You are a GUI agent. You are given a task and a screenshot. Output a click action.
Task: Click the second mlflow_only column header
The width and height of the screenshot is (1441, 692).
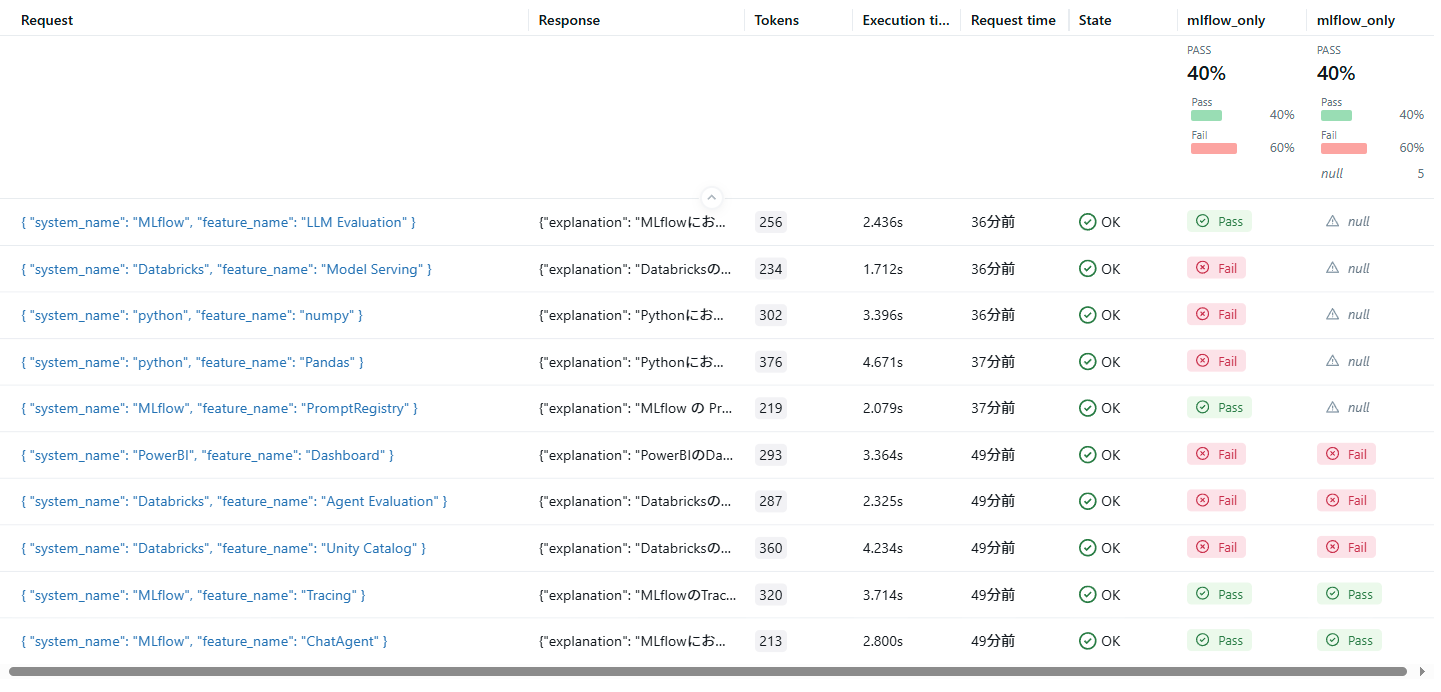point(1356,20)
